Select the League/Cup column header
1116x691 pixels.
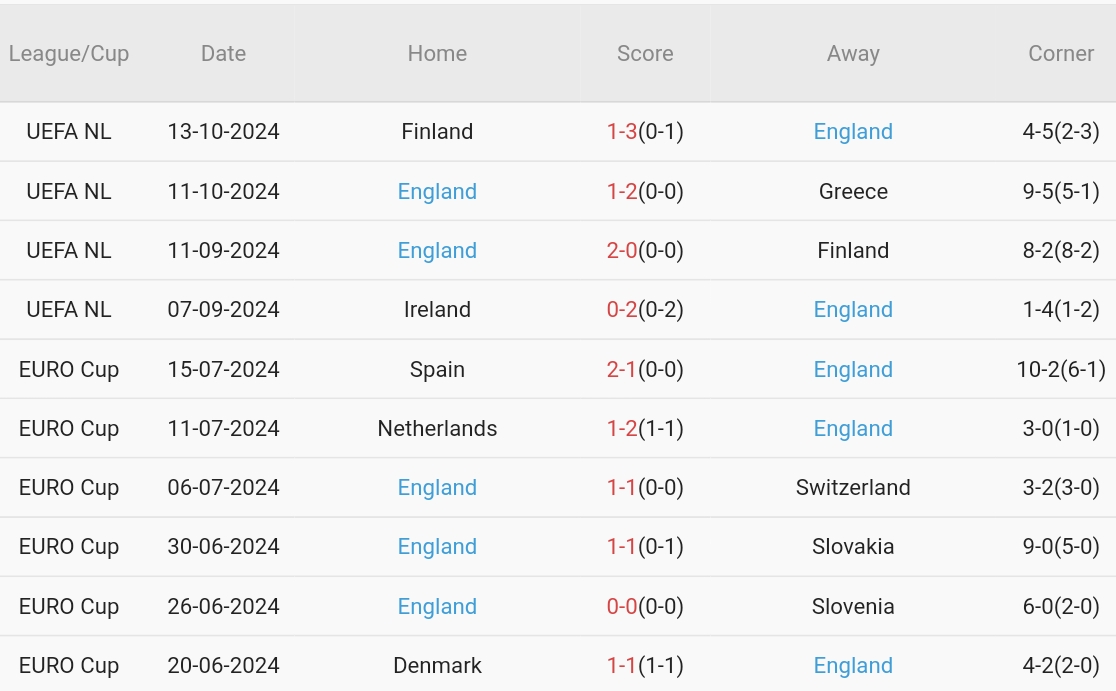69,54
